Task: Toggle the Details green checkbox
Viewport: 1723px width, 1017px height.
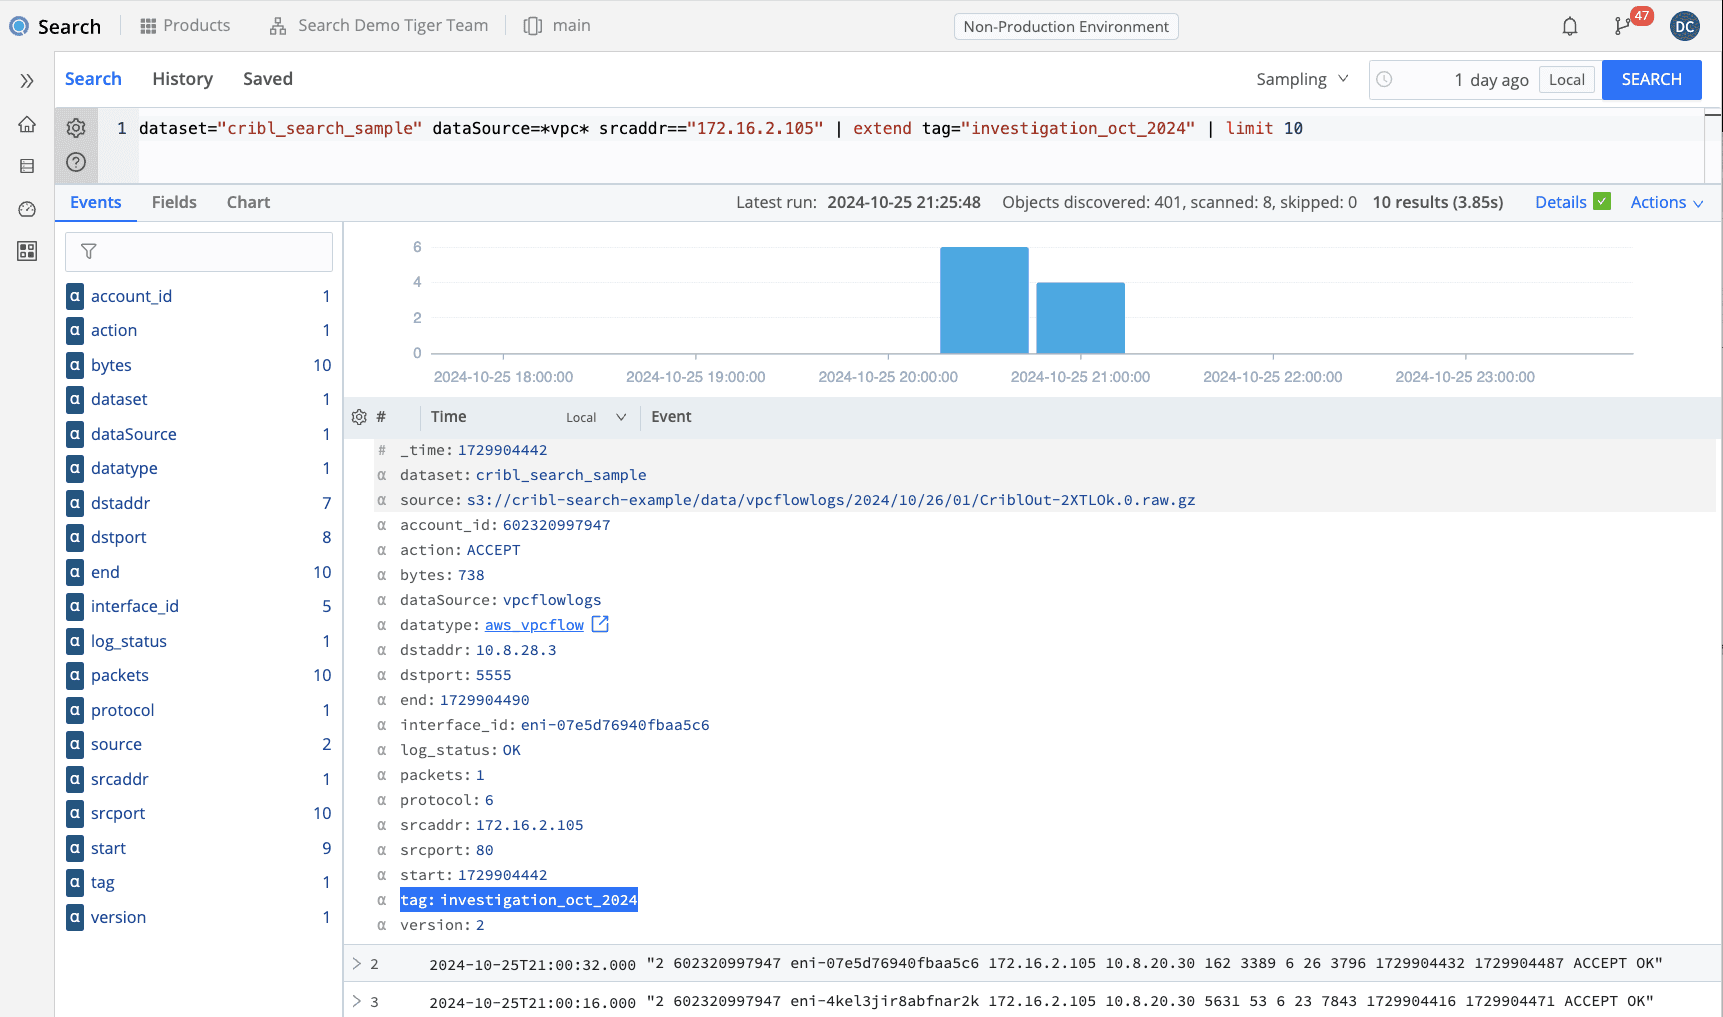Action: [1602, 202]
